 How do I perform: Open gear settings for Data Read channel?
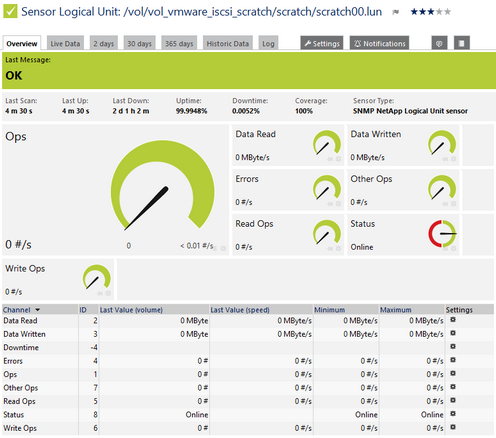tap(453, 320)
